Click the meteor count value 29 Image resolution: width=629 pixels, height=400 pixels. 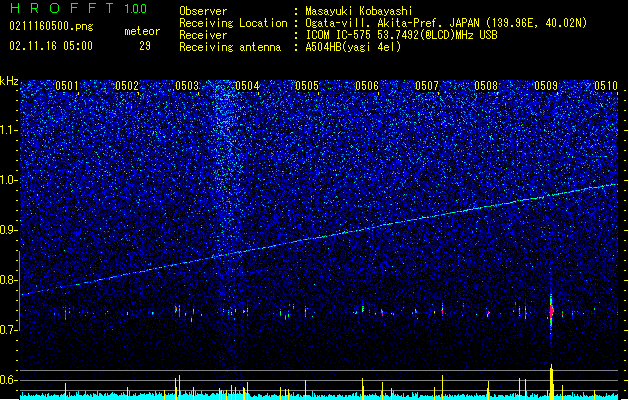pyautogui.click(x=145, y=46)
